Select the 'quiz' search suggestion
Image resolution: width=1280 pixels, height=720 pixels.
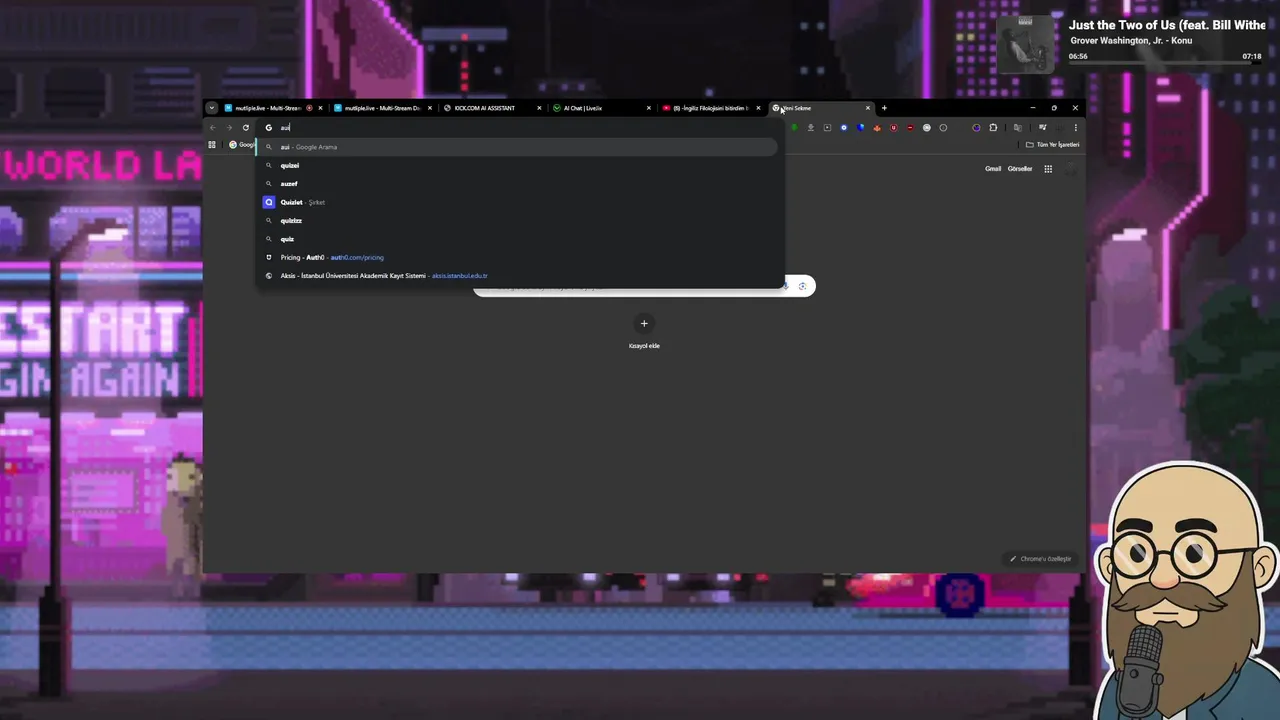tap(518, 239)
